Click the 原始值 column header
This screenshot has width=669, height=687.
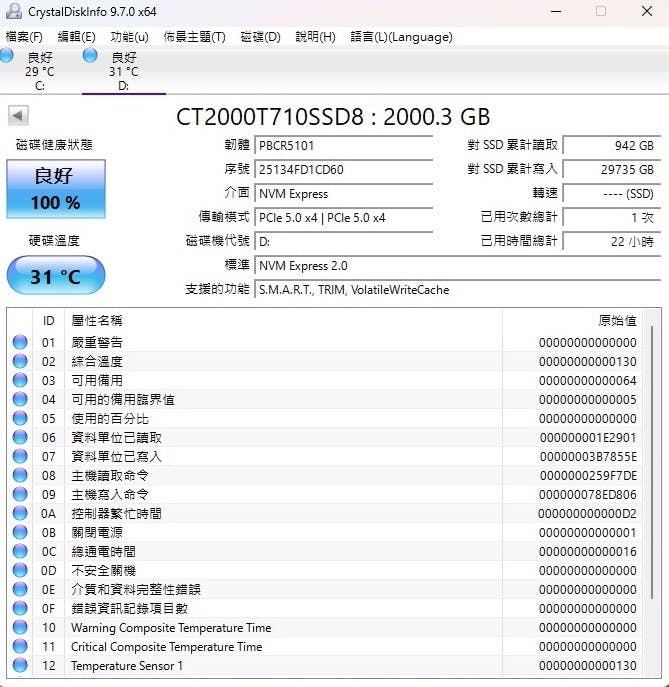pyautogui.click(x=573, y=321)
